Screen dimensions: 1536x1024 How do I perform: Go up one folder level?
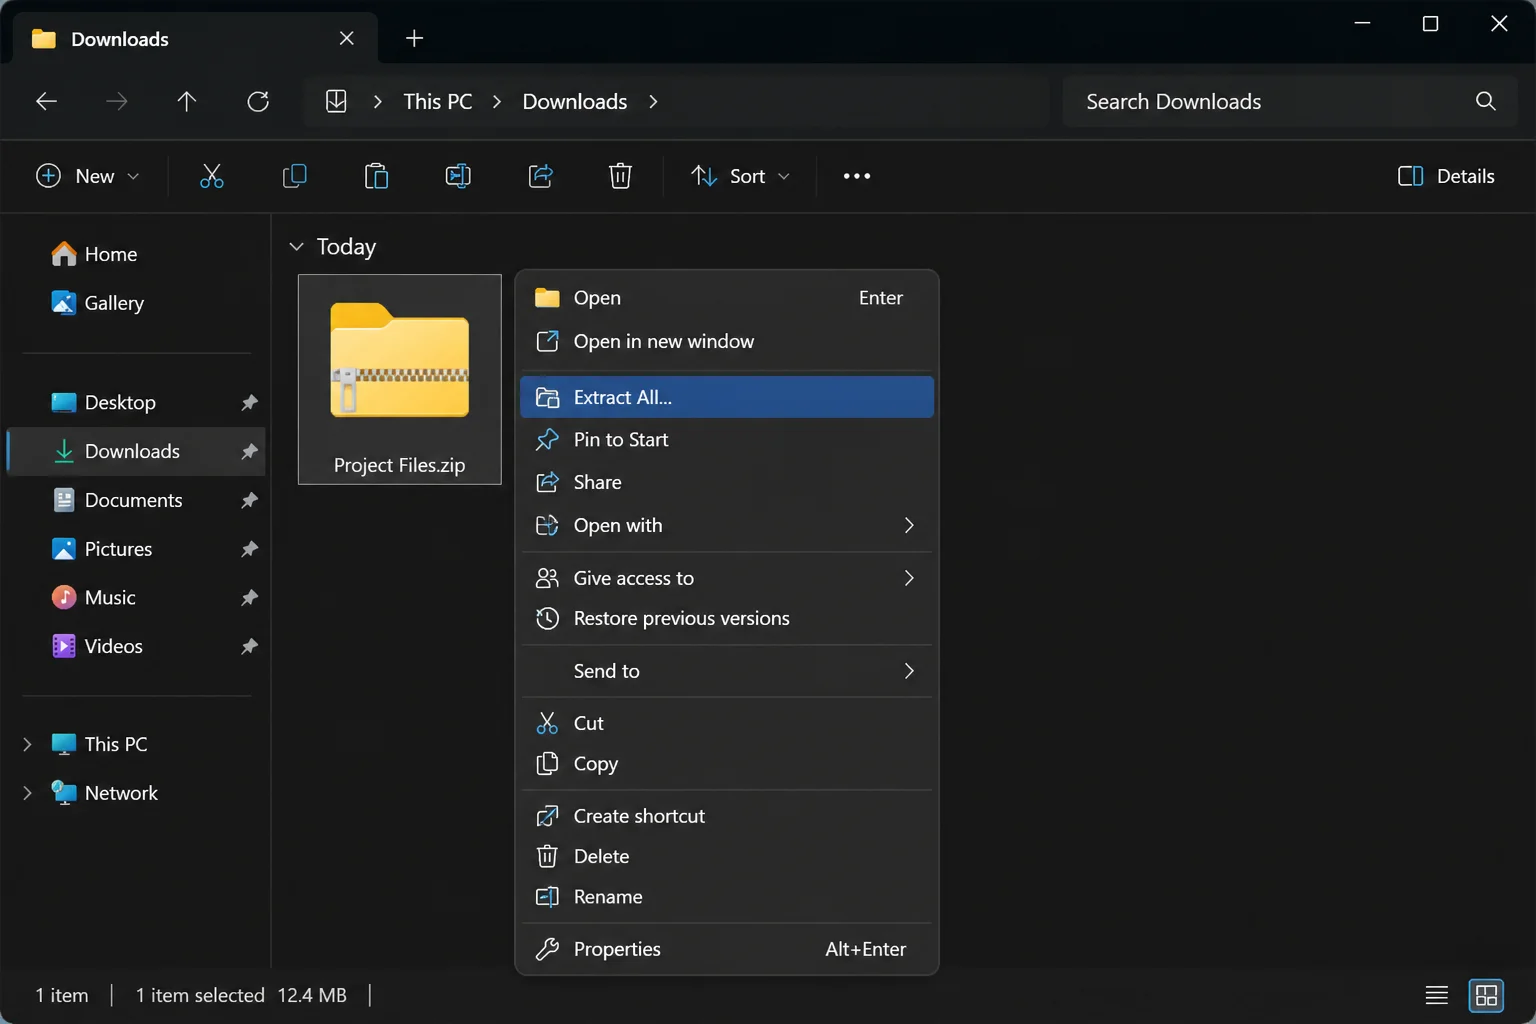(x=186, y=101)
